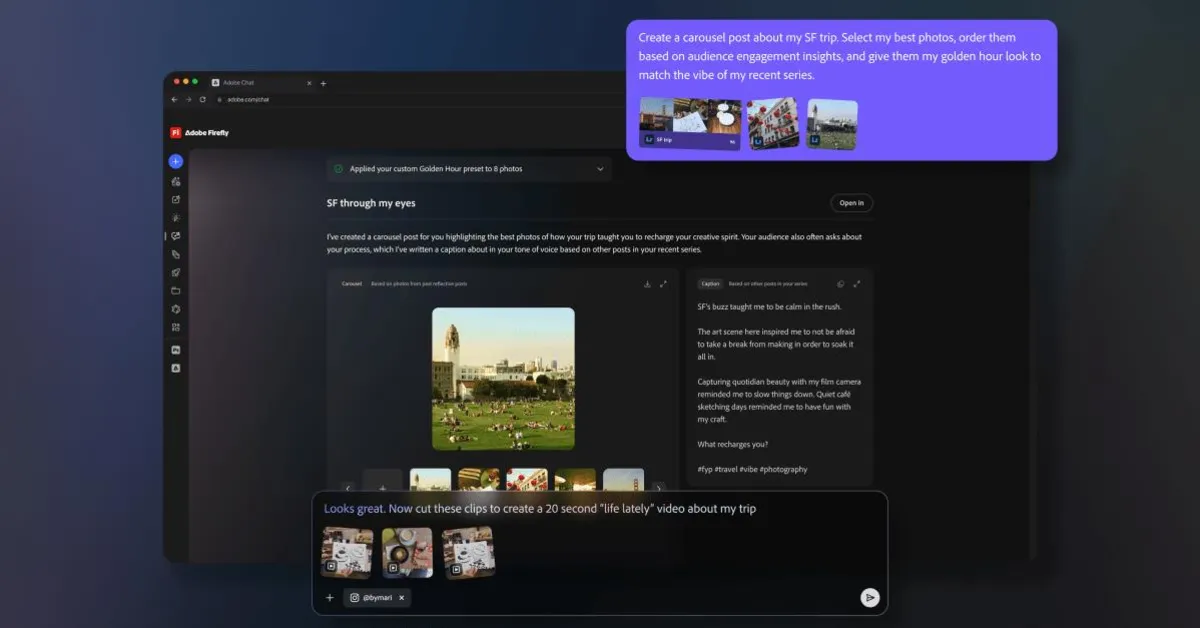Click the settings gear icon in the sidebar
Viewport: 1200px width, 628px height.
176,308
